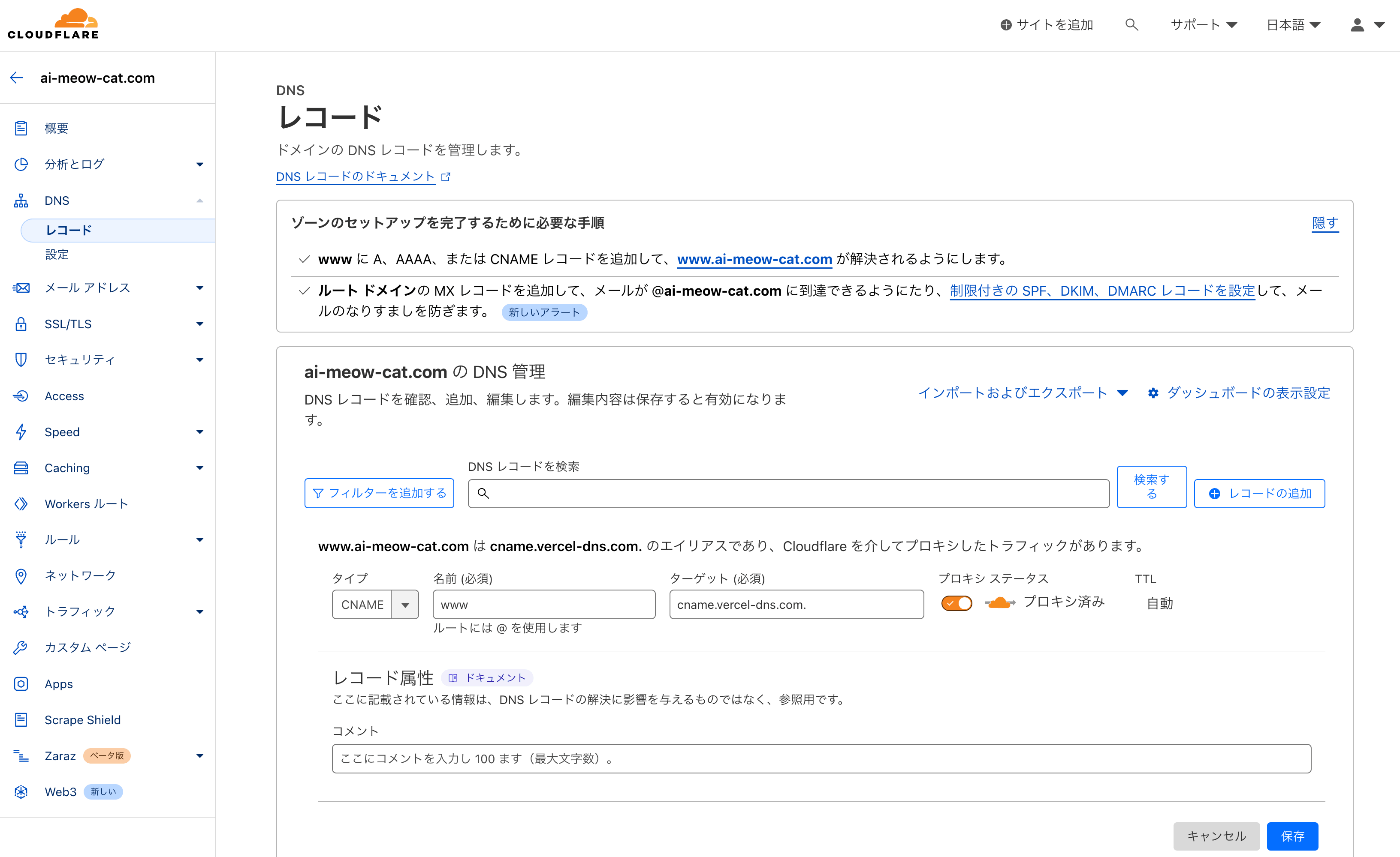Select 設定 under DNS in sidebar

[x=57, y=255]
